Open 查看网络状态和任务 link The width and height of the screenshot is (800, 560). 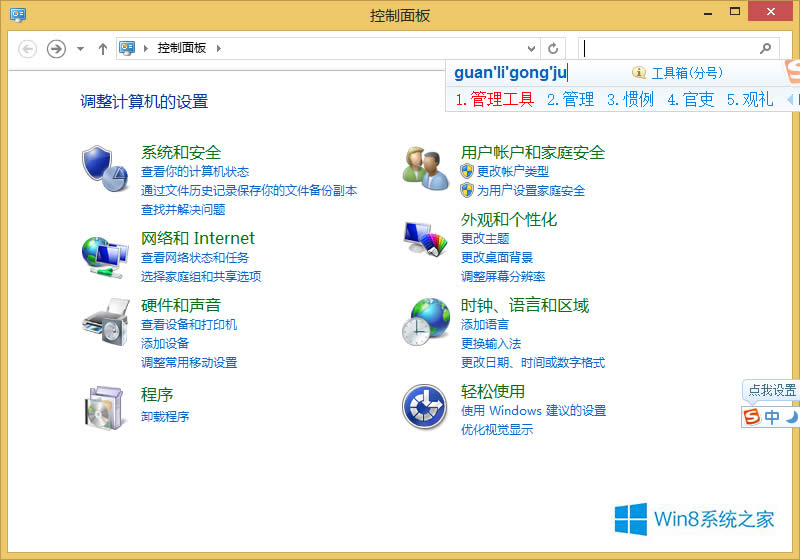coord(195,258)
